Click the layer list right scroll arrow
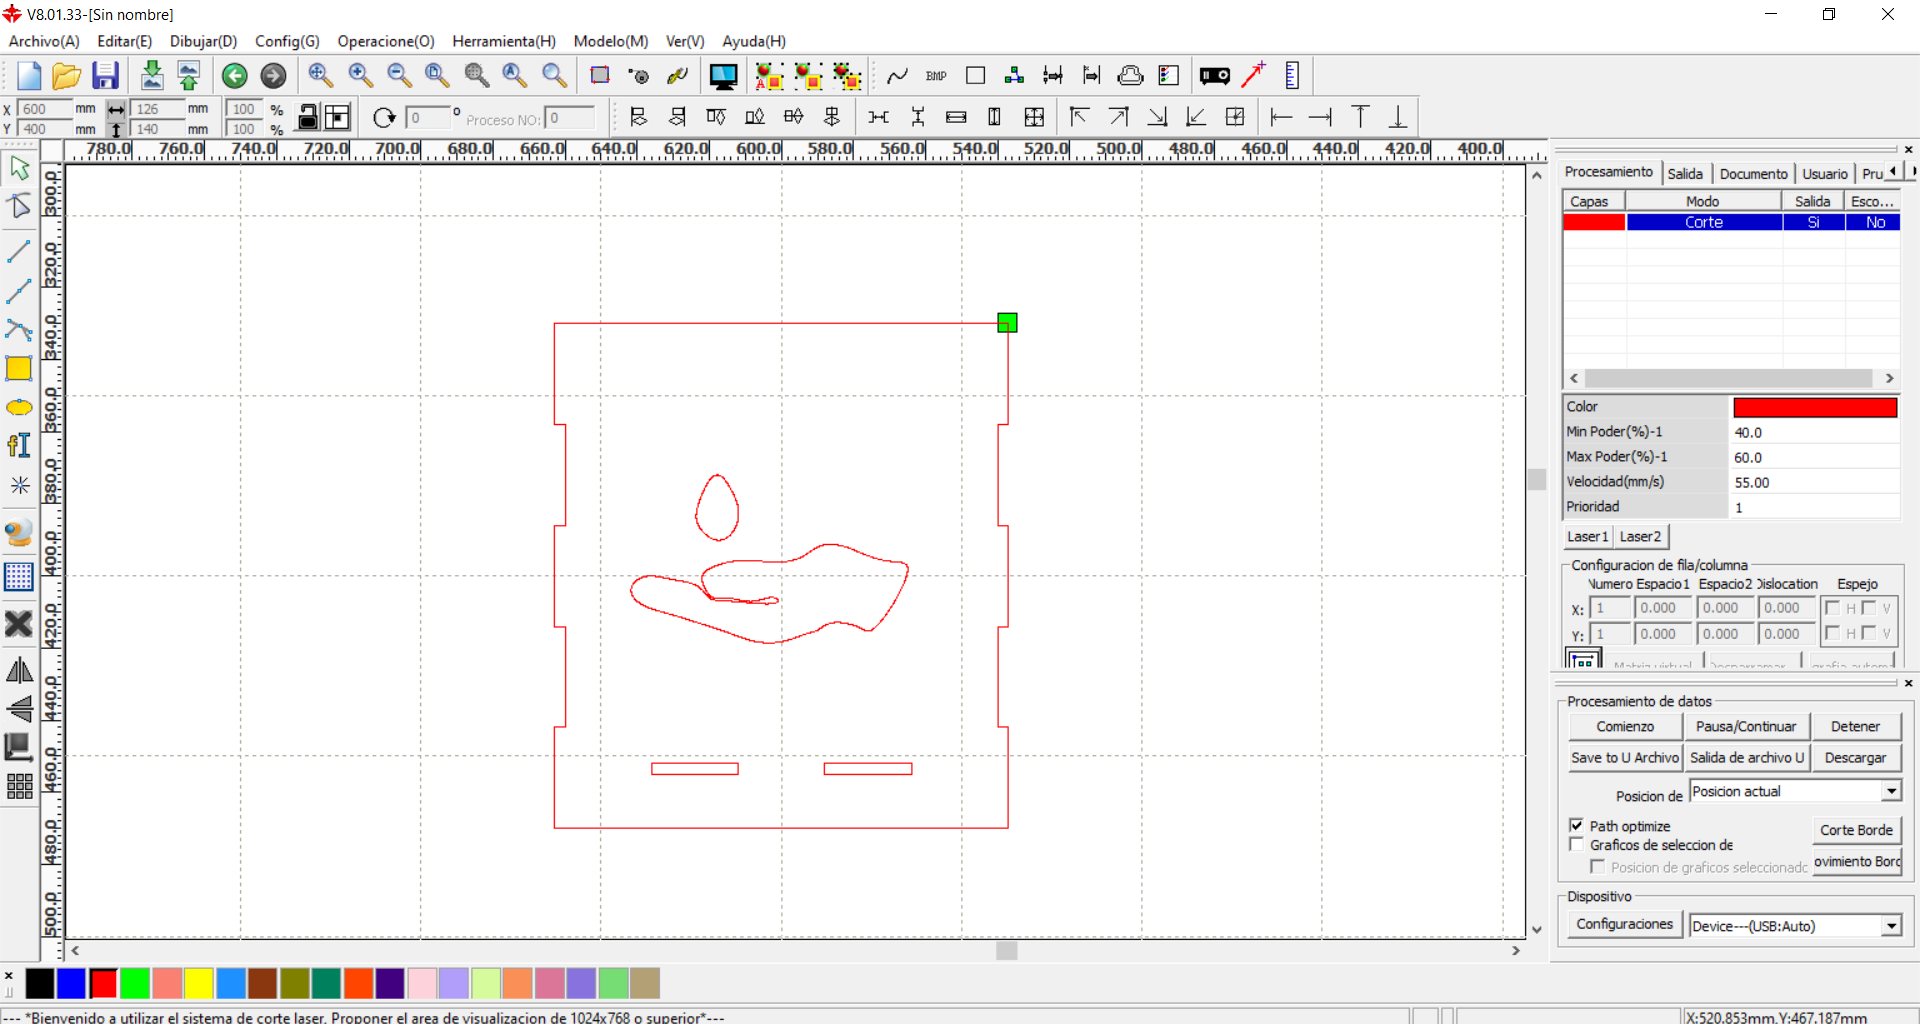1920x1024 pixels. coord(1889,378)
